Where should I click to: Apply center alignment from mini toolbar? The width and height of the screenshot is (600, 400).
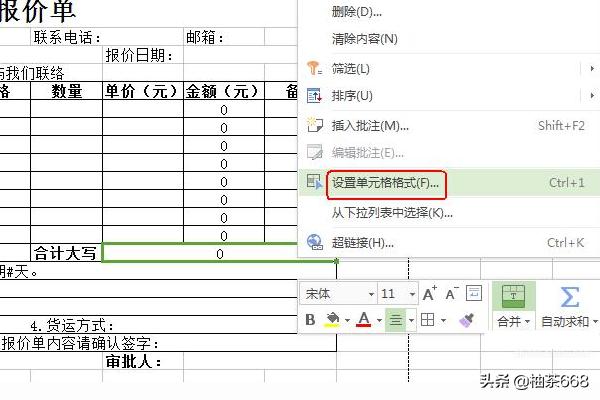tap(395, 320)
